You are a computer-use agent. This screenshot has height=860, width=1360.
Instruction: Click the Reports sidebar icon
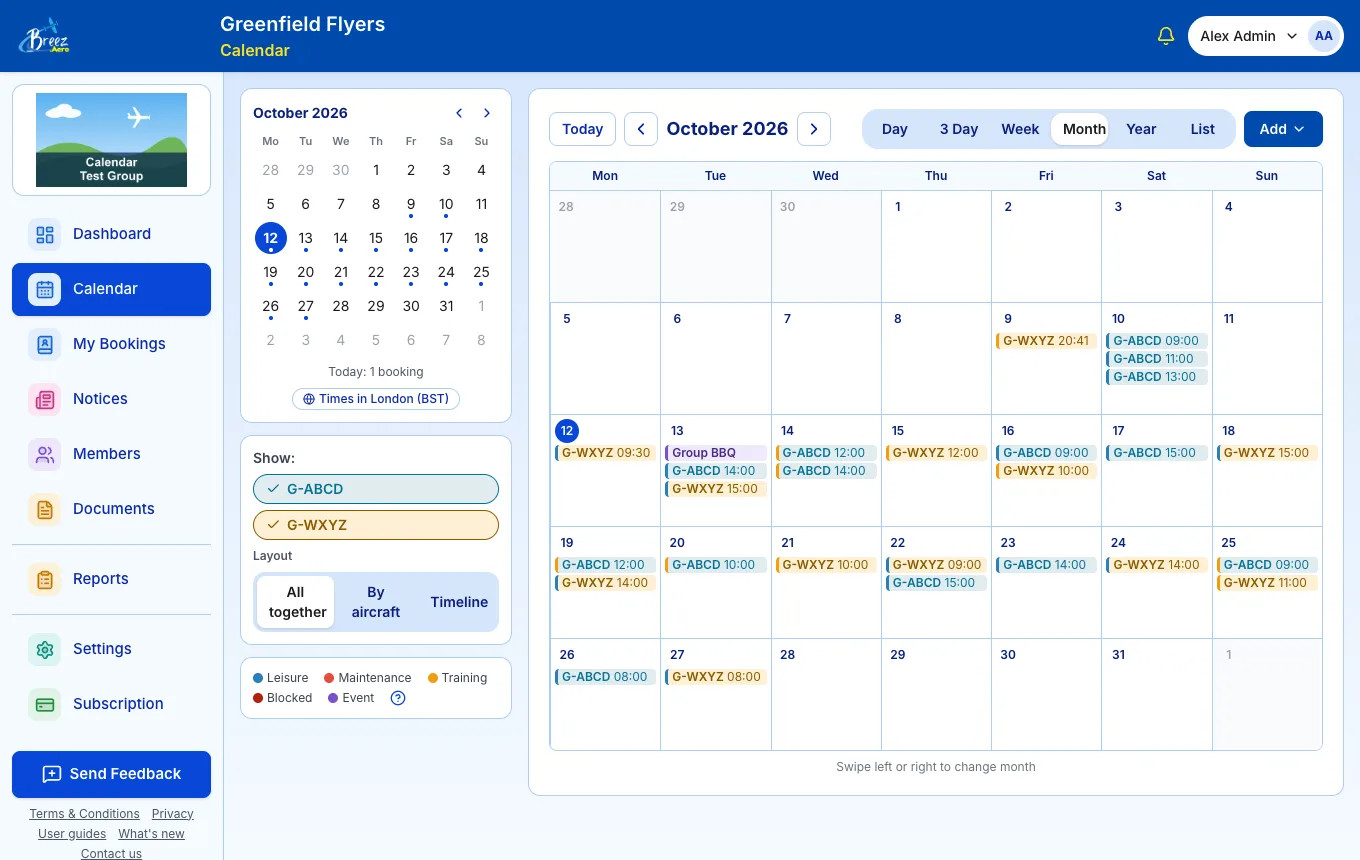pyautogui.click(x=45, y=579)
